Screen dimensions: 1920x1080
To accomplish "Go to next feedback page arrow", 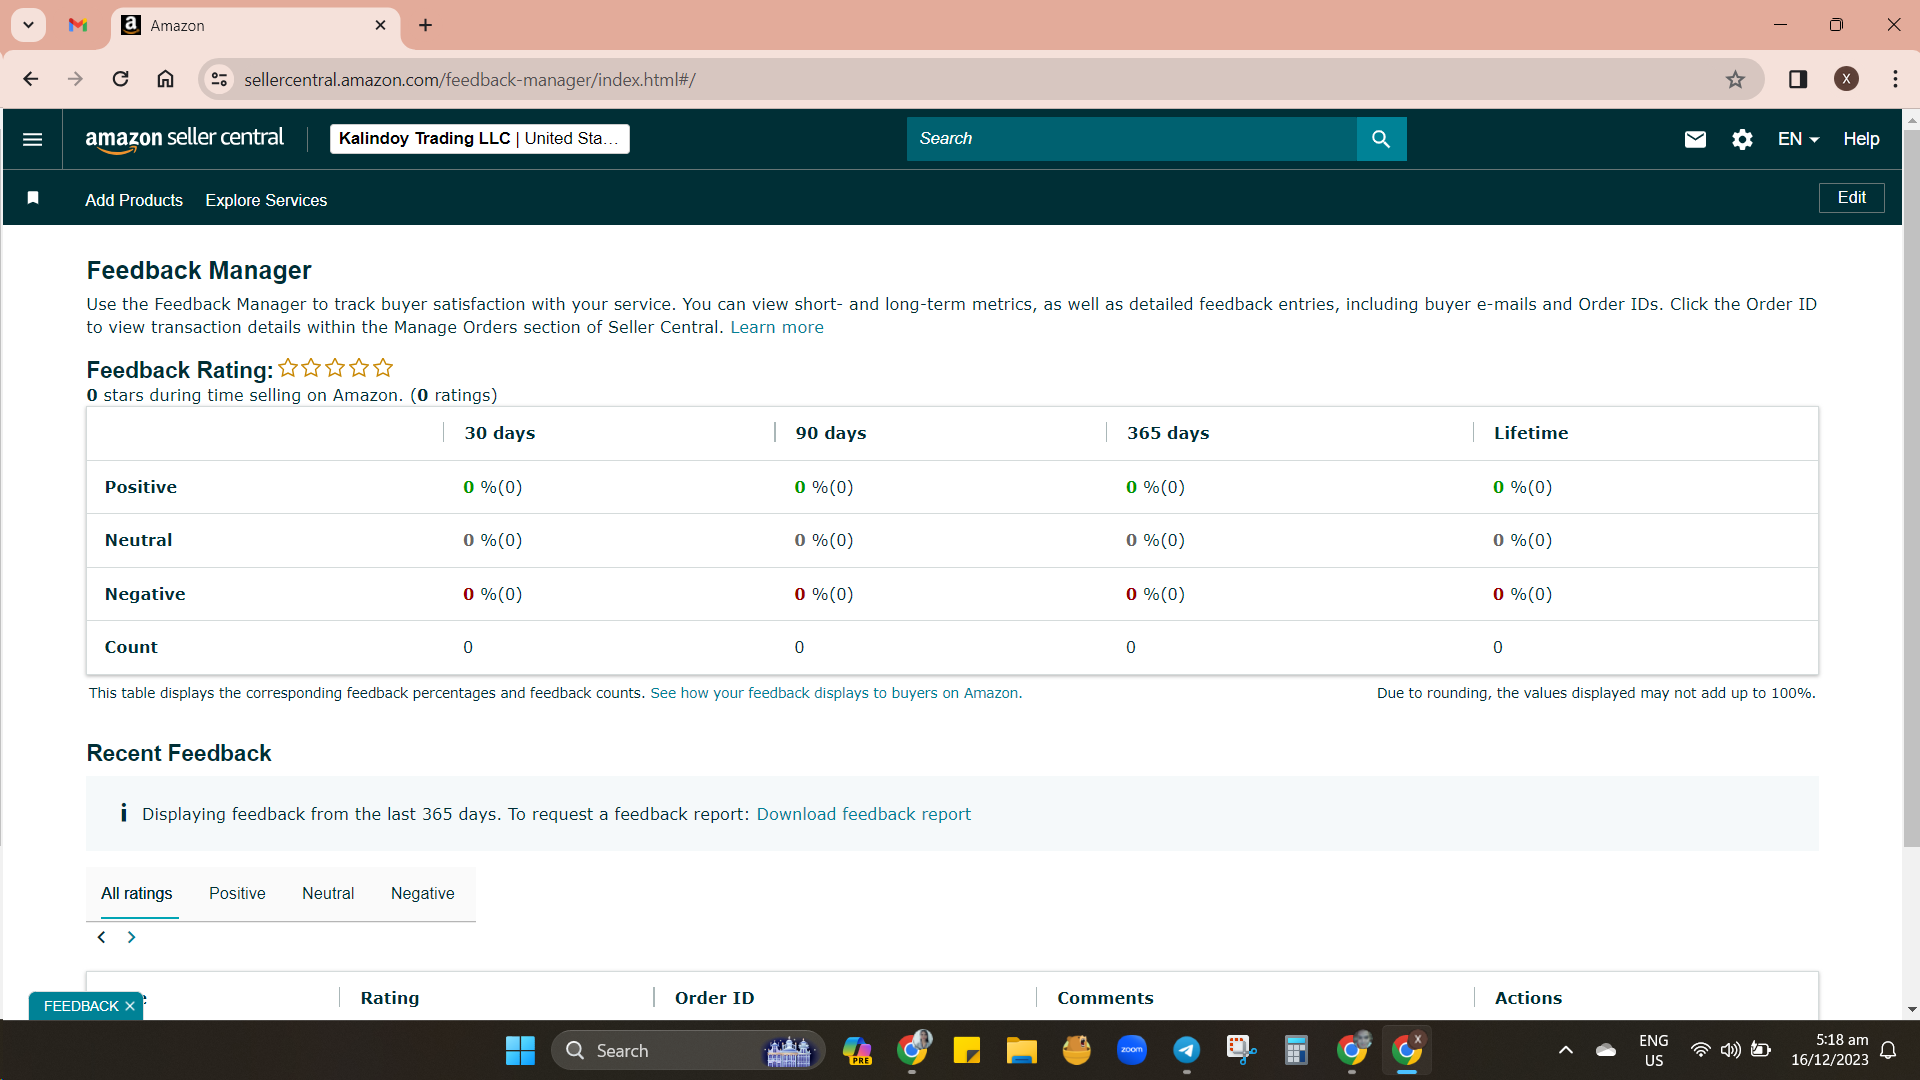I will 131,937.
